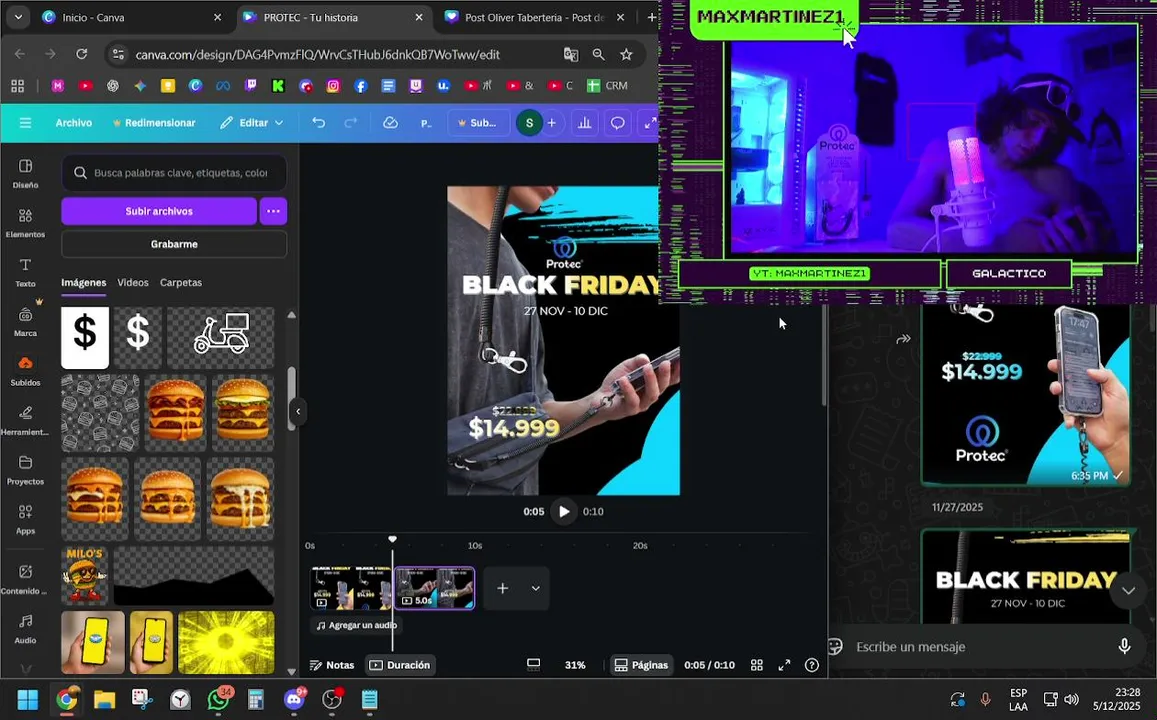Screen dimensions: 1157x720
Task: Select the Imágenes tab
Action: (83, 283)
